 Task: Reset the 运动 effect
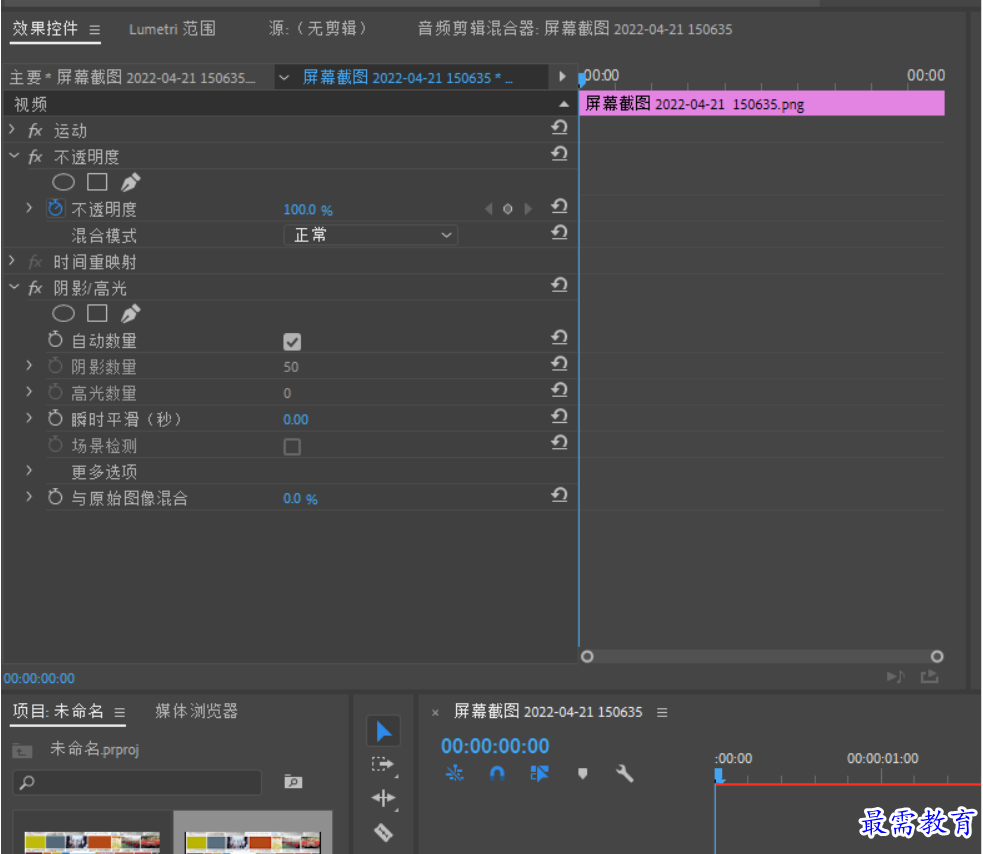[559, 128]
